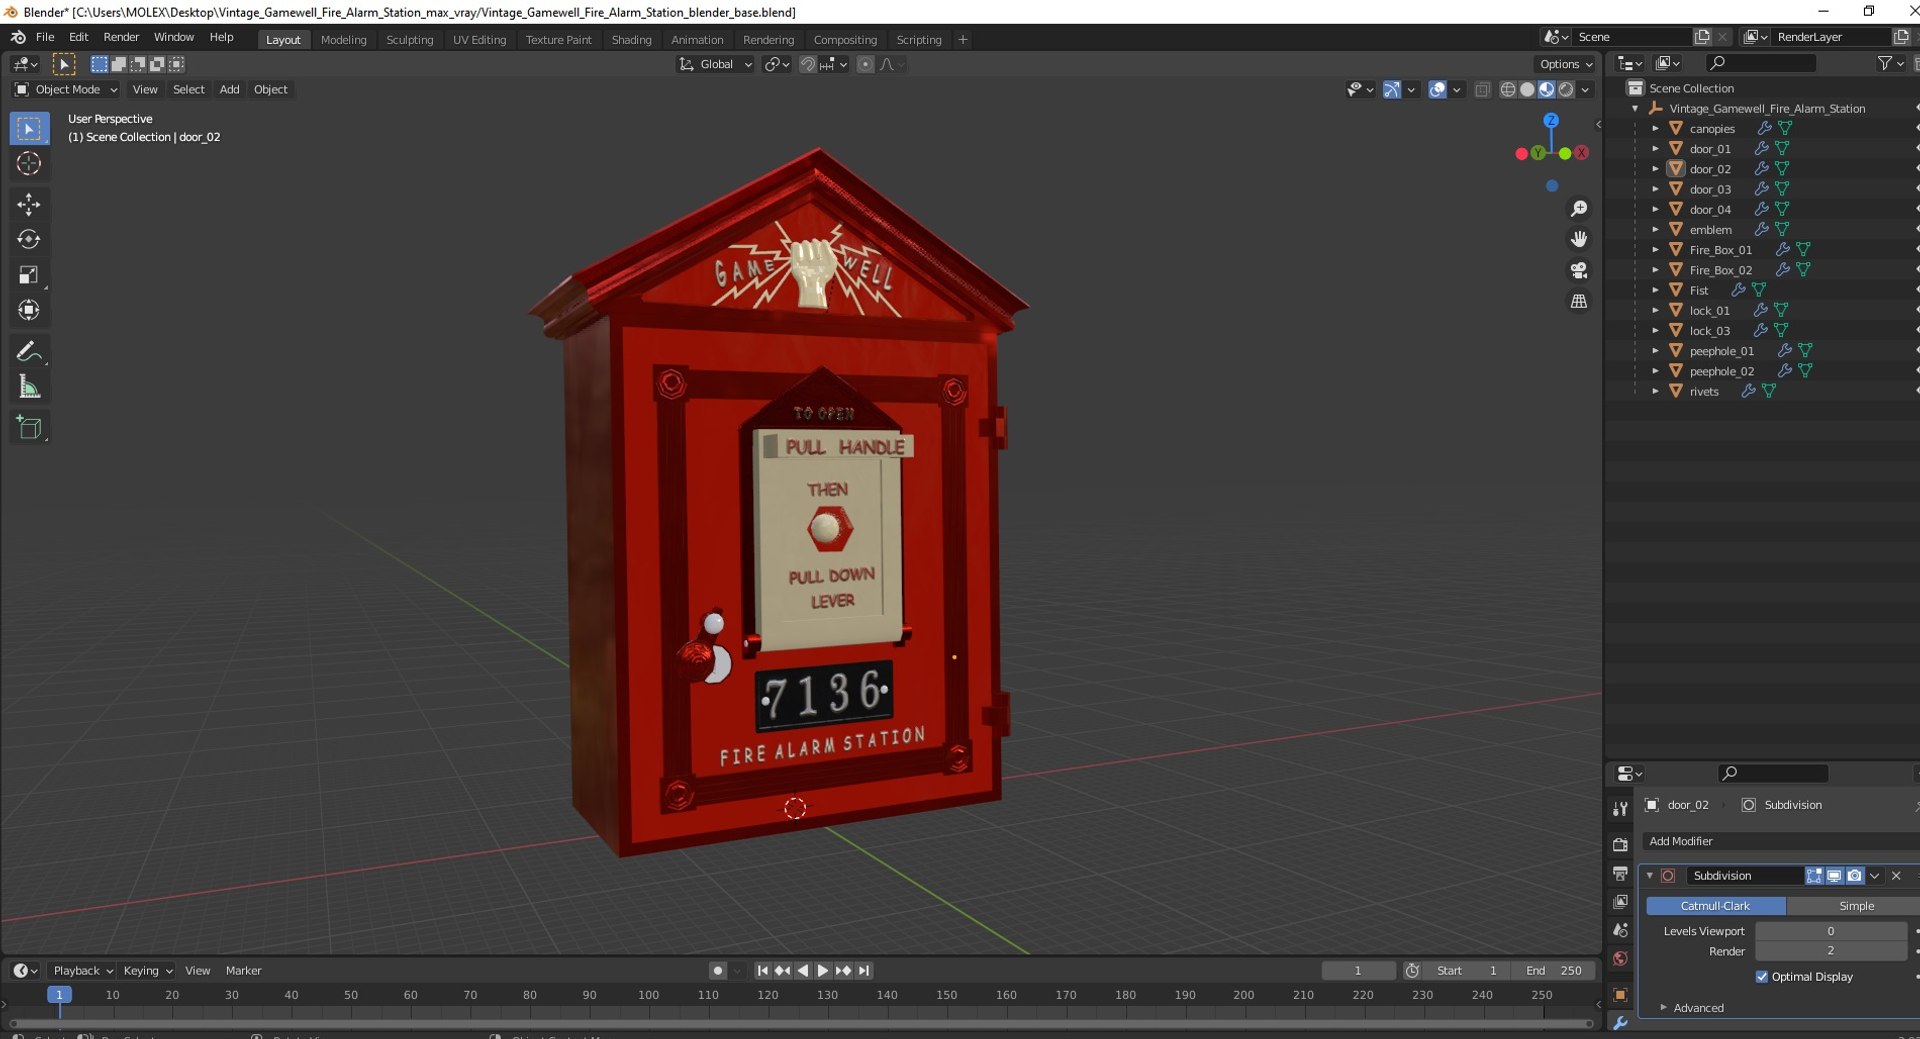Expand the emblem tree item
1920x1039 pixels.
pos(1655,230)
